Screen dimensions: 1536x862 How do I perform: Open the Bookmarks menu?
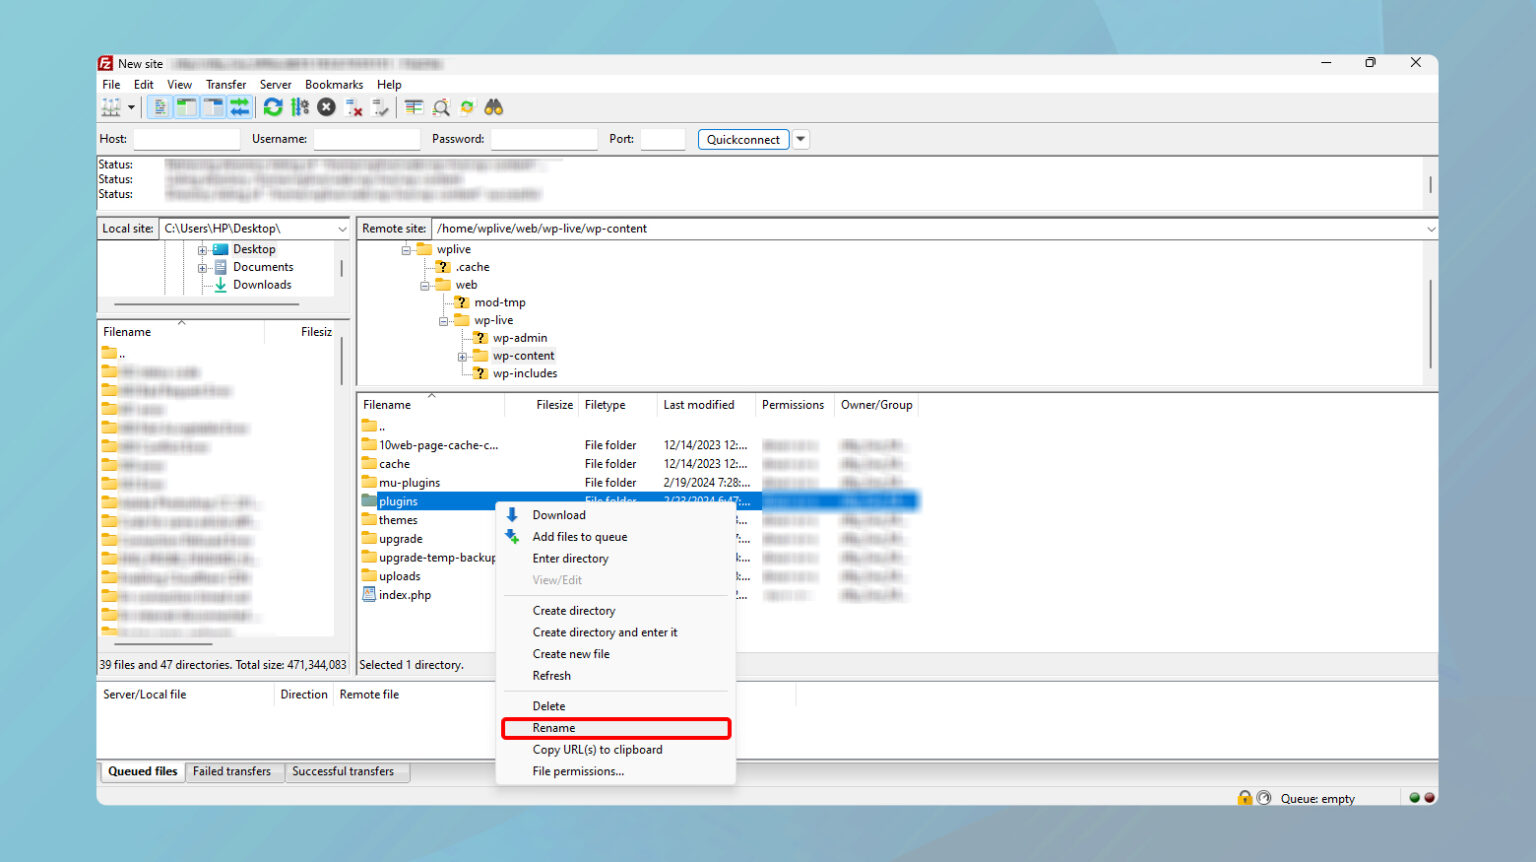(333, 85)
